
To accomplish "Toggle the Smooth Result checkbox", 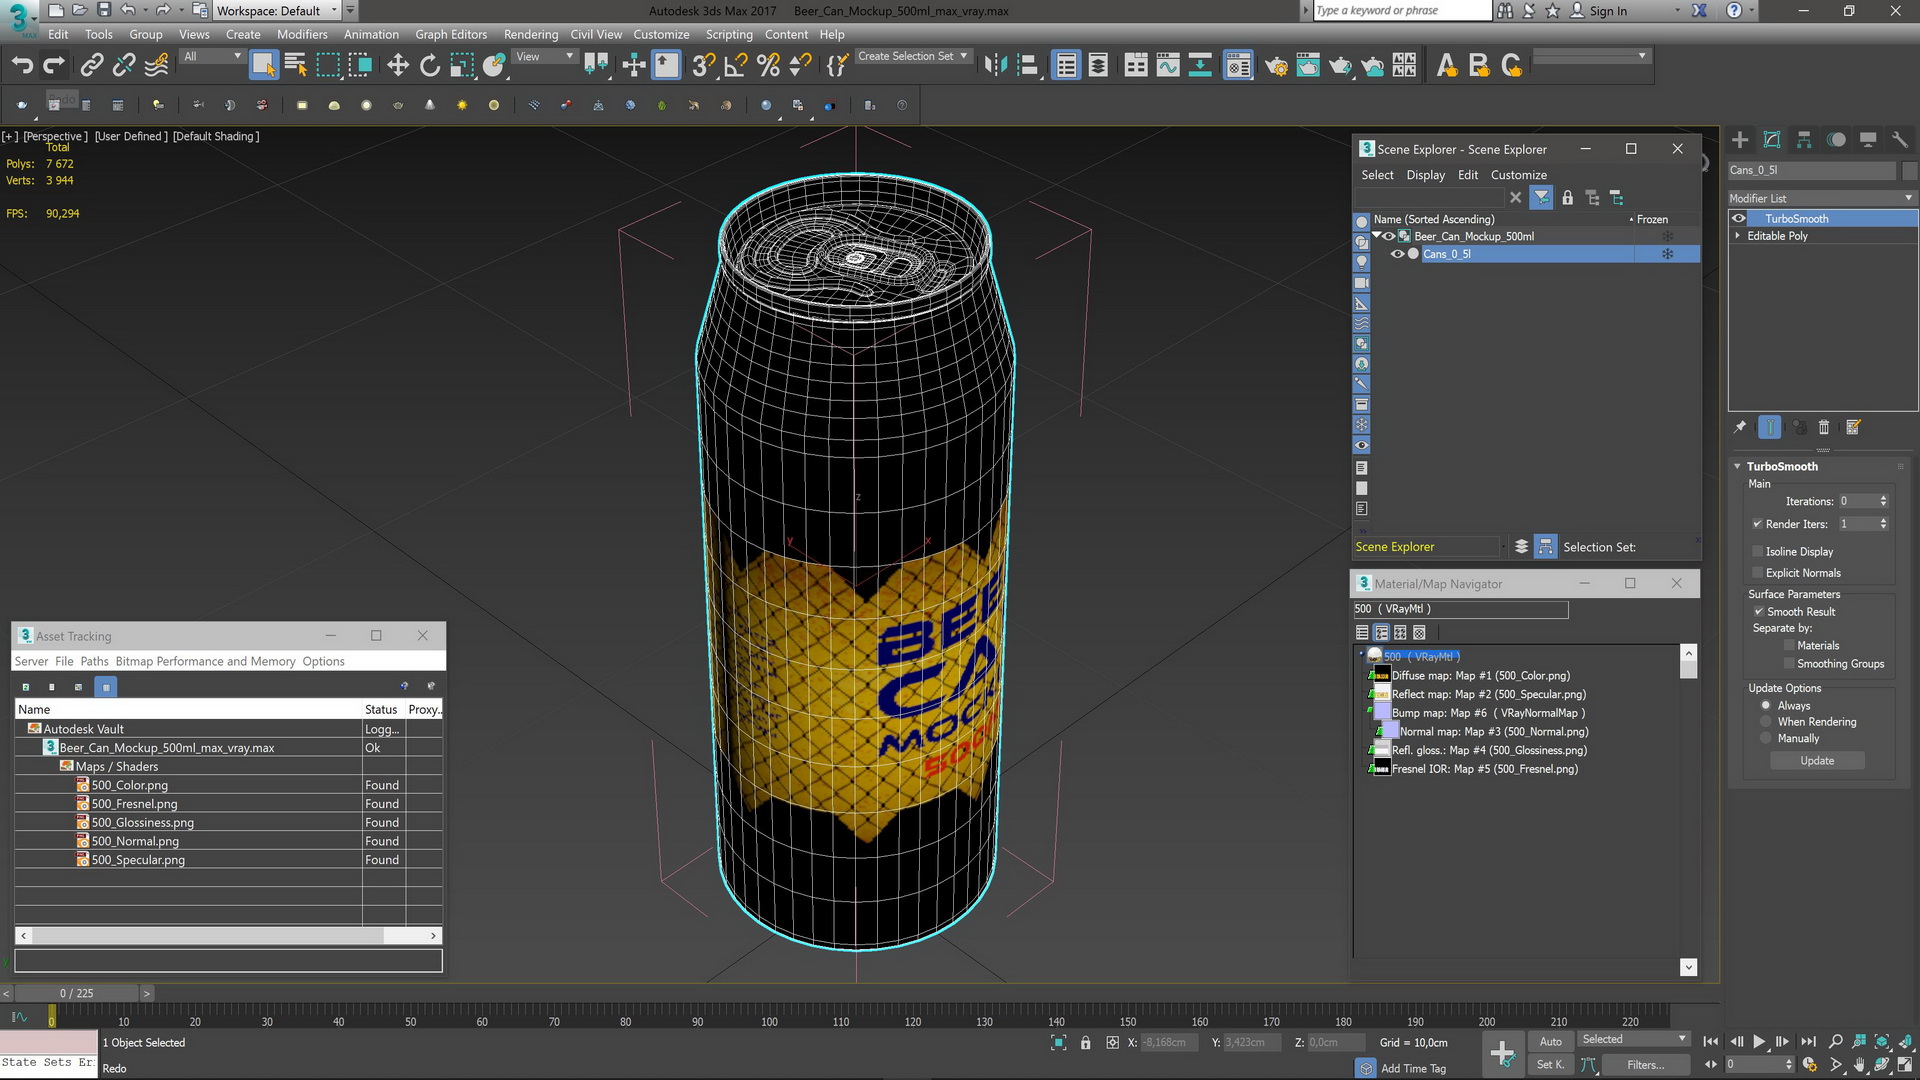I will coord(1758,612).
